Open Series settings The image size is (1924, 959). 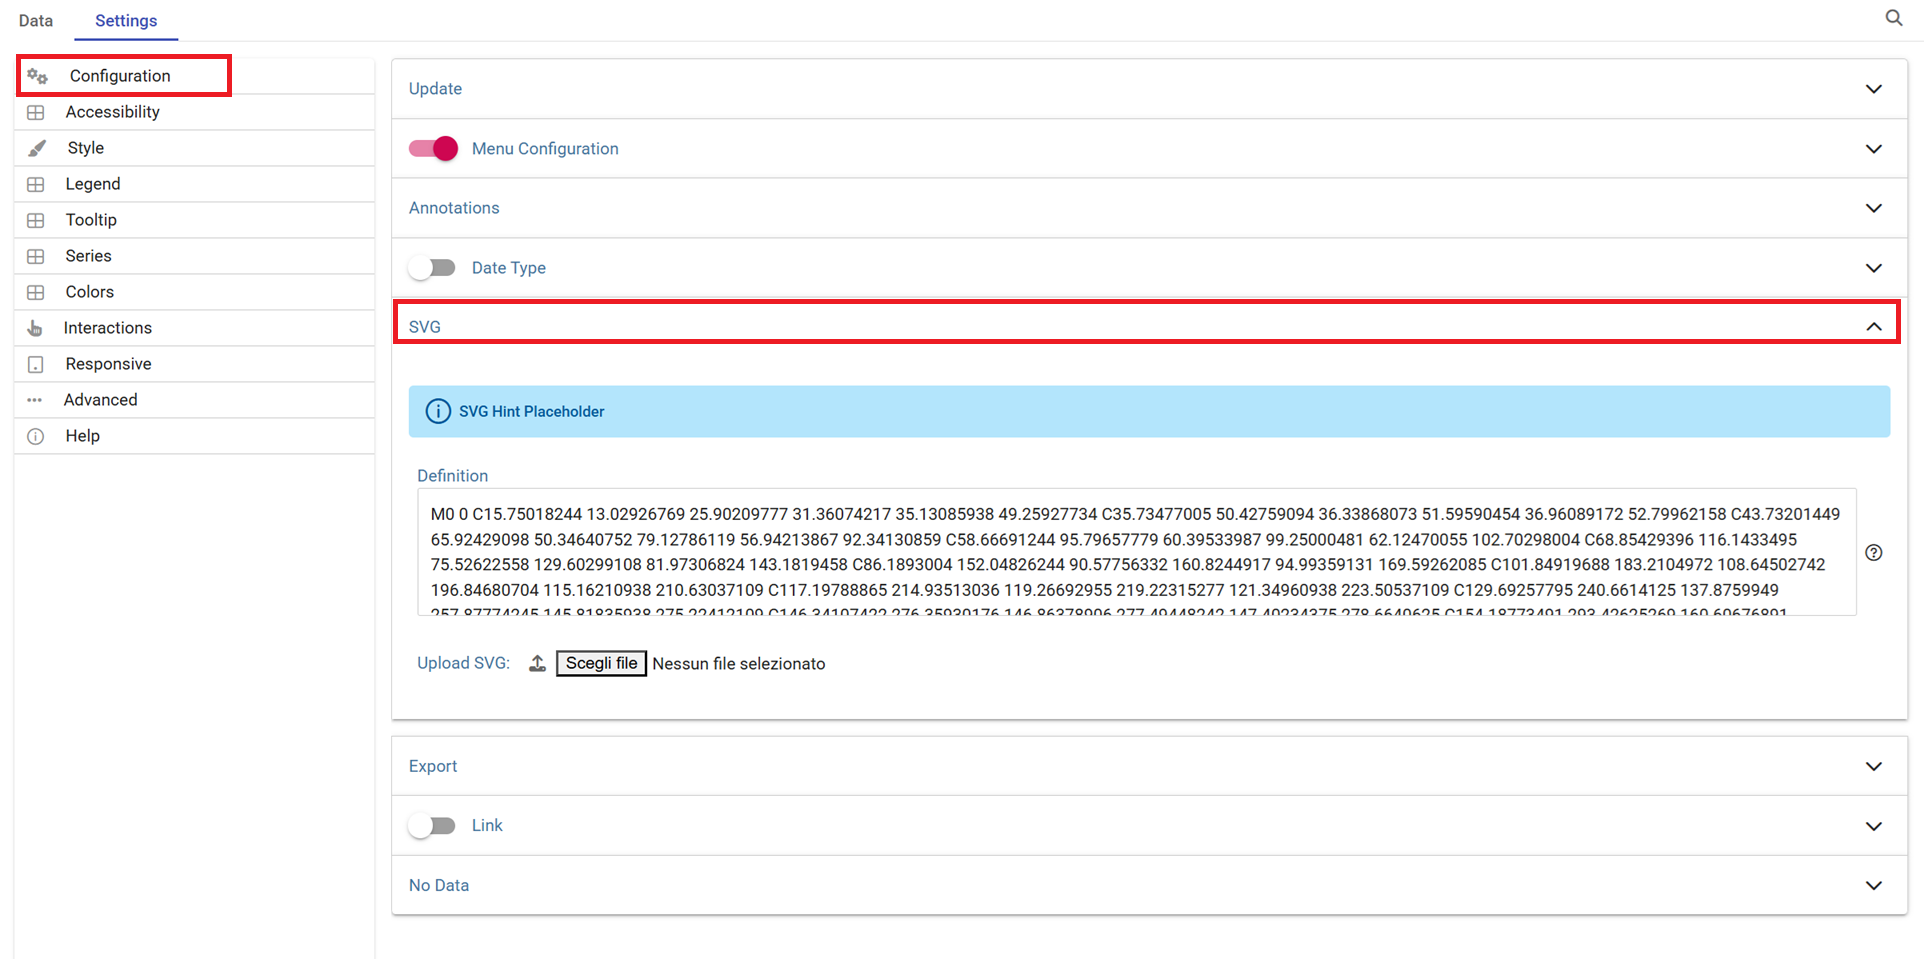[195, 256]
